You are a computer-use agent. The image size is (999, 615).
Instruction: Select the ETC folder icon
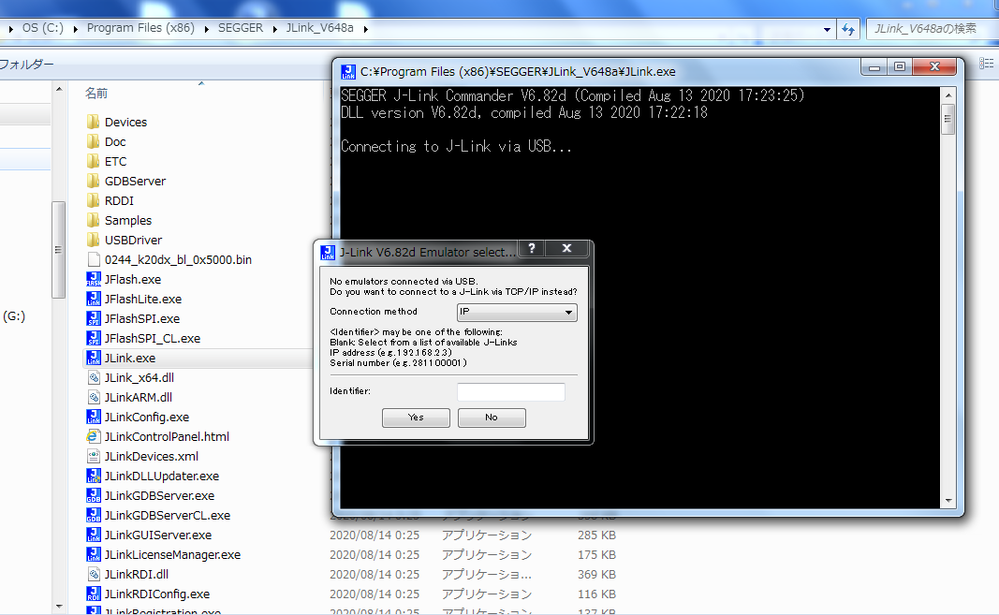click(93, 161)
